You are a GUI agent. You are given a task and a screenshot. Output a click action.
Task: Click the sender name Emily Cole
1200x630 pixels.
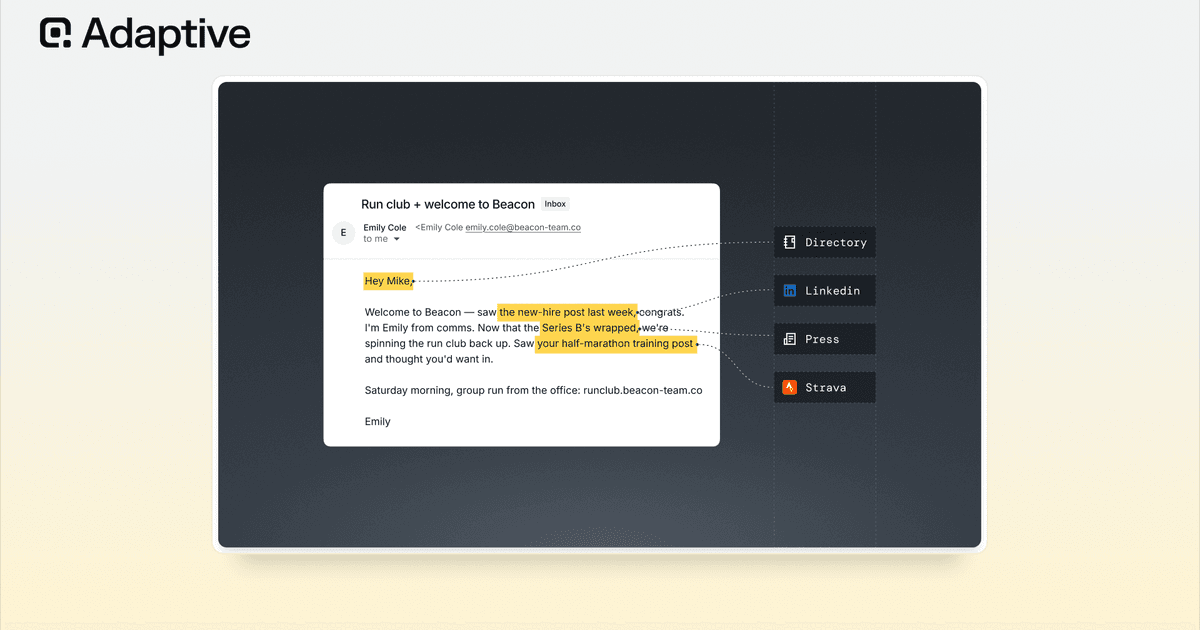point(385,228)
